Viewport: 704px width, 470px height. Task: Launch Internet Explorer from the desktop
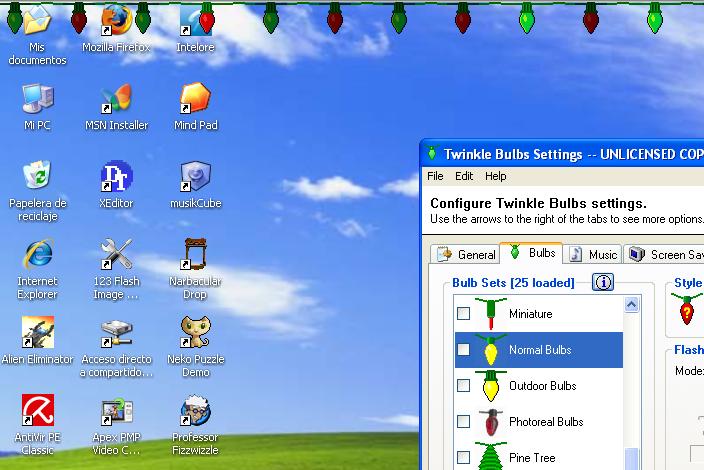coord(38,254)
